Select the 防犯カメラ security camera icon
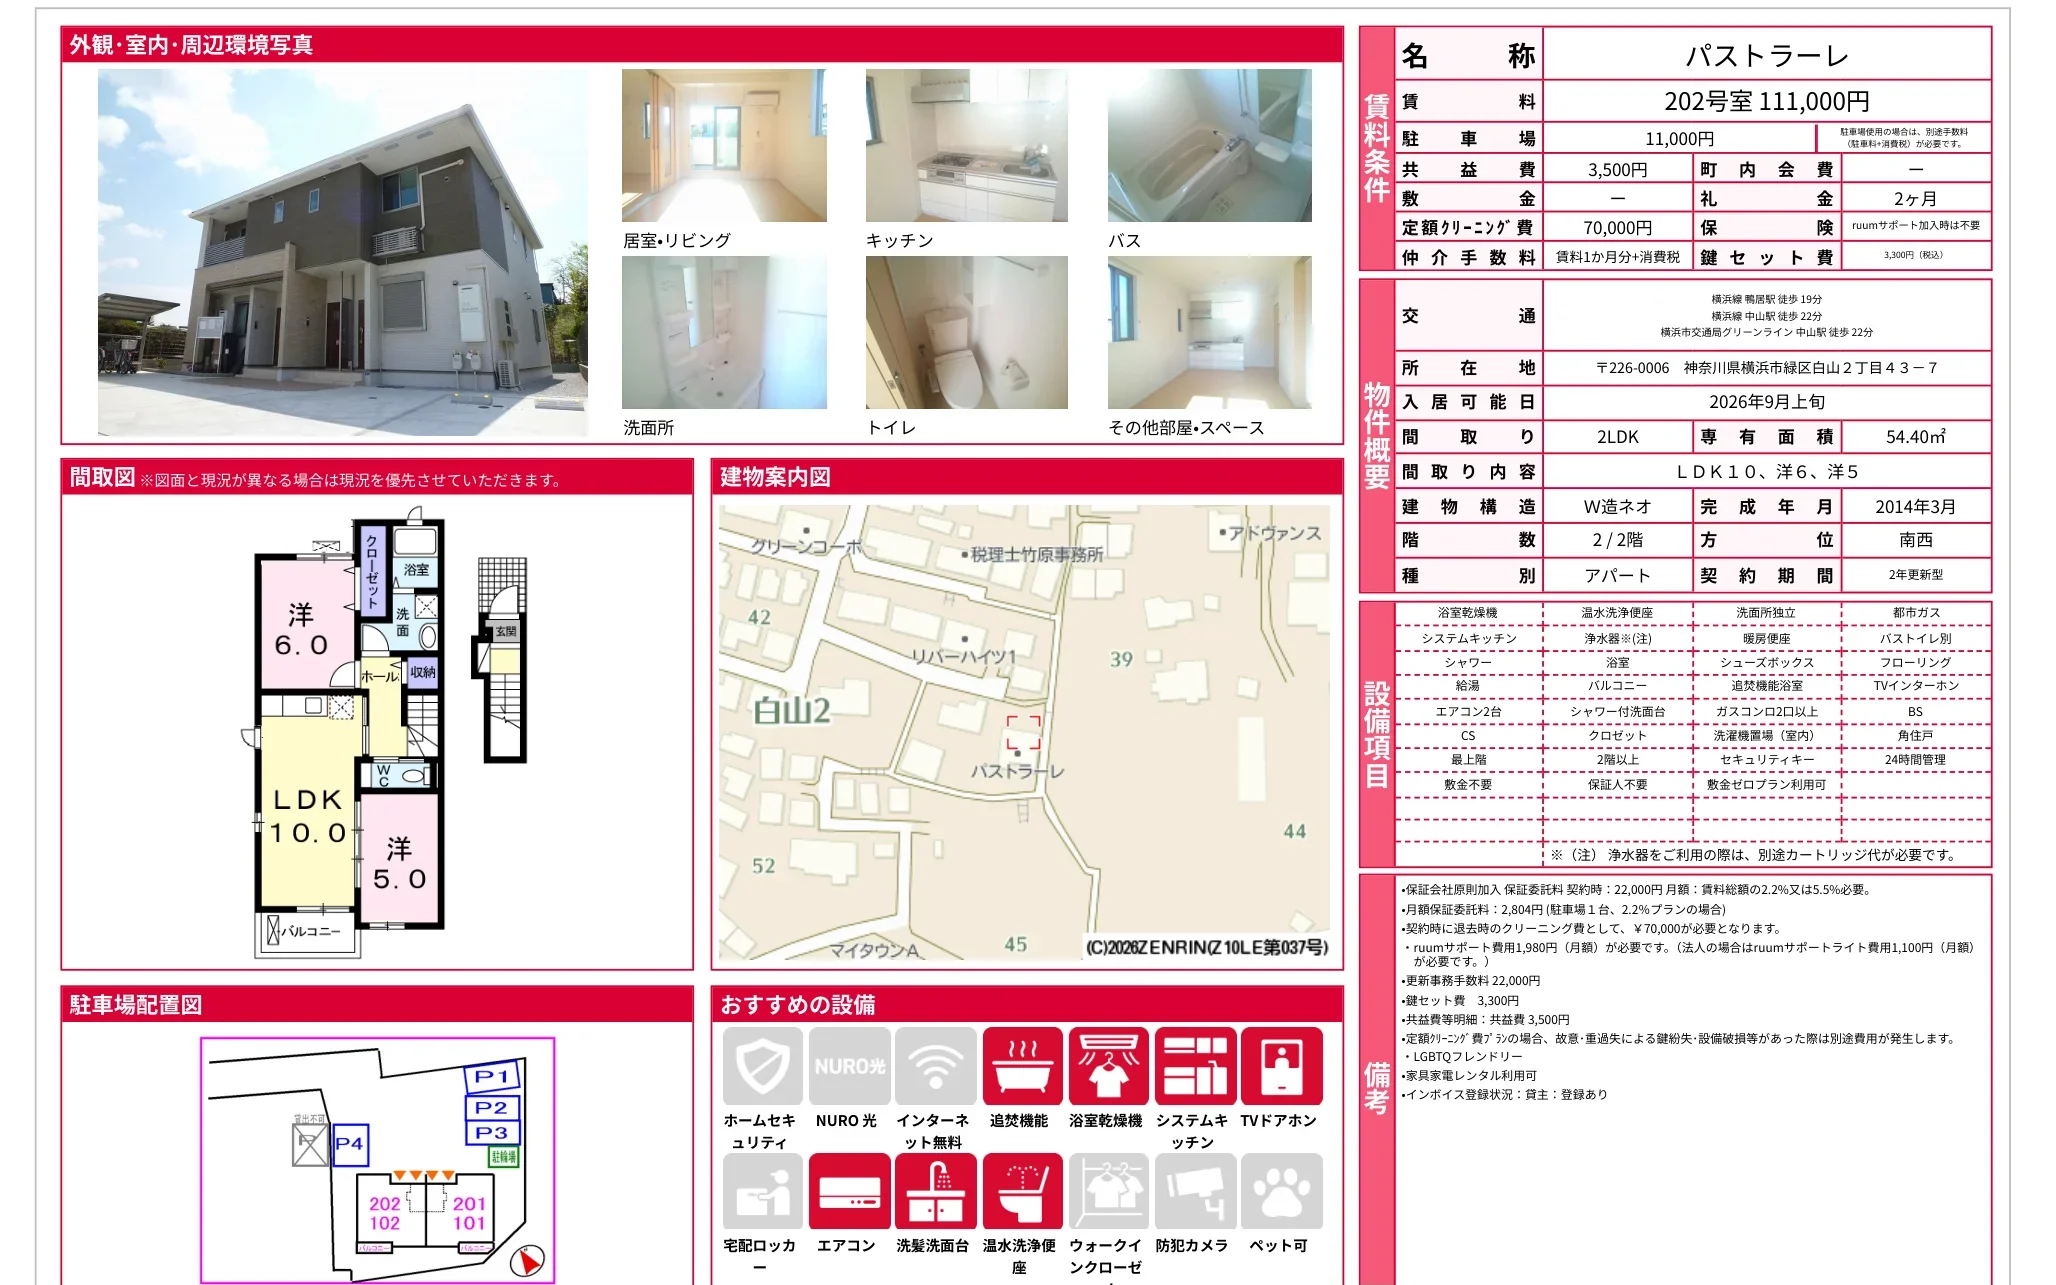 pos(1195,1191)
